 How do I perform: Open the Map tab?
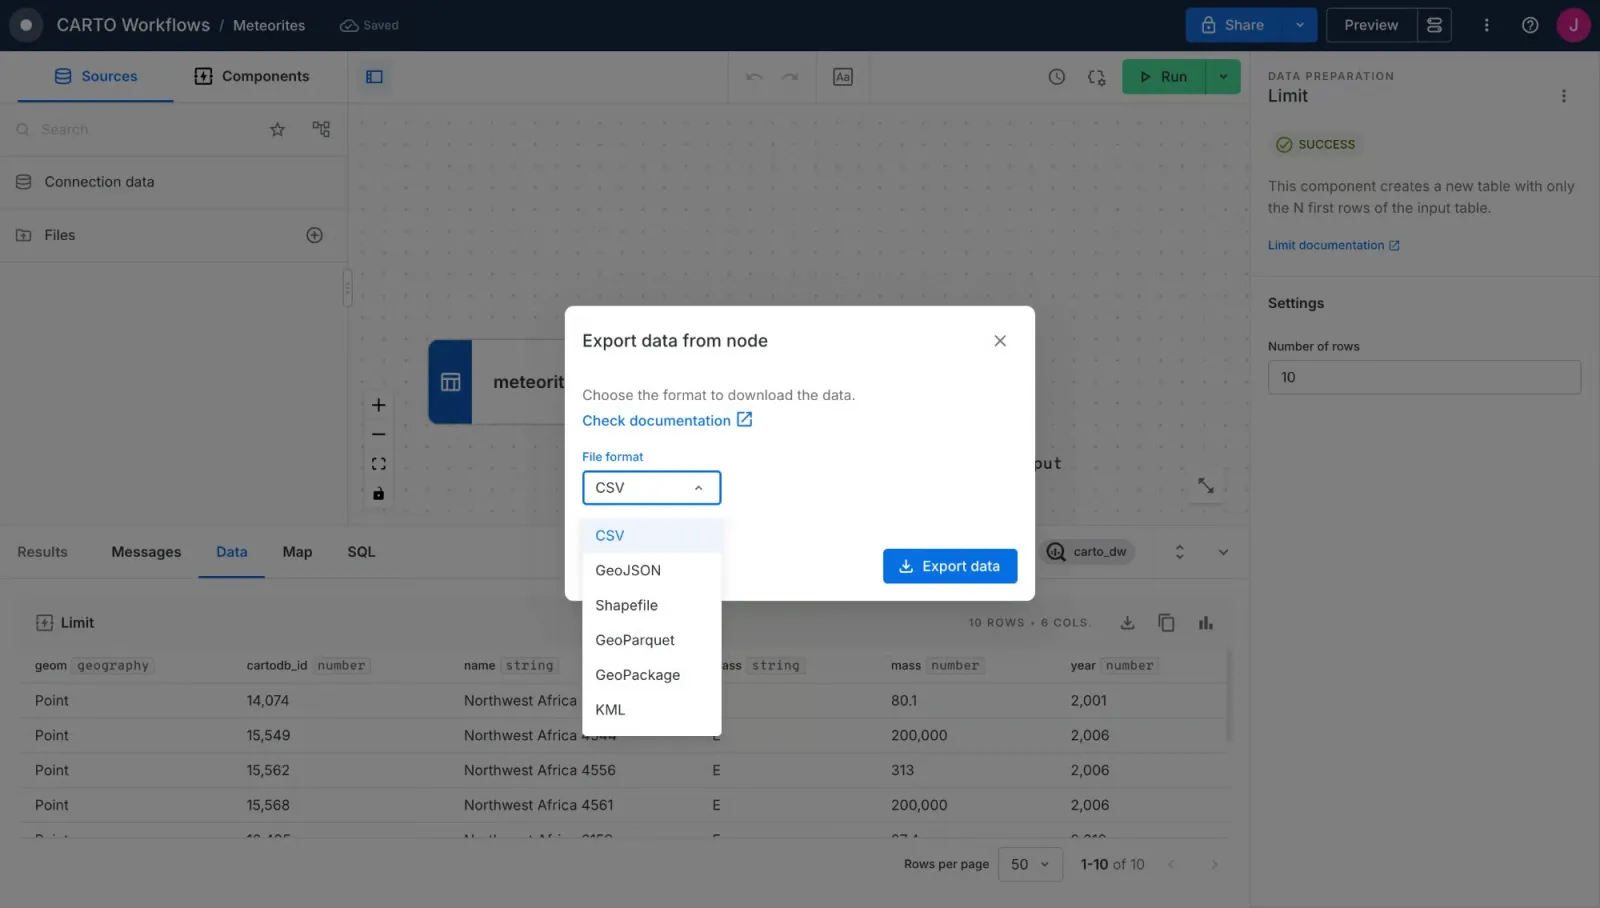(x=297, y=552)
